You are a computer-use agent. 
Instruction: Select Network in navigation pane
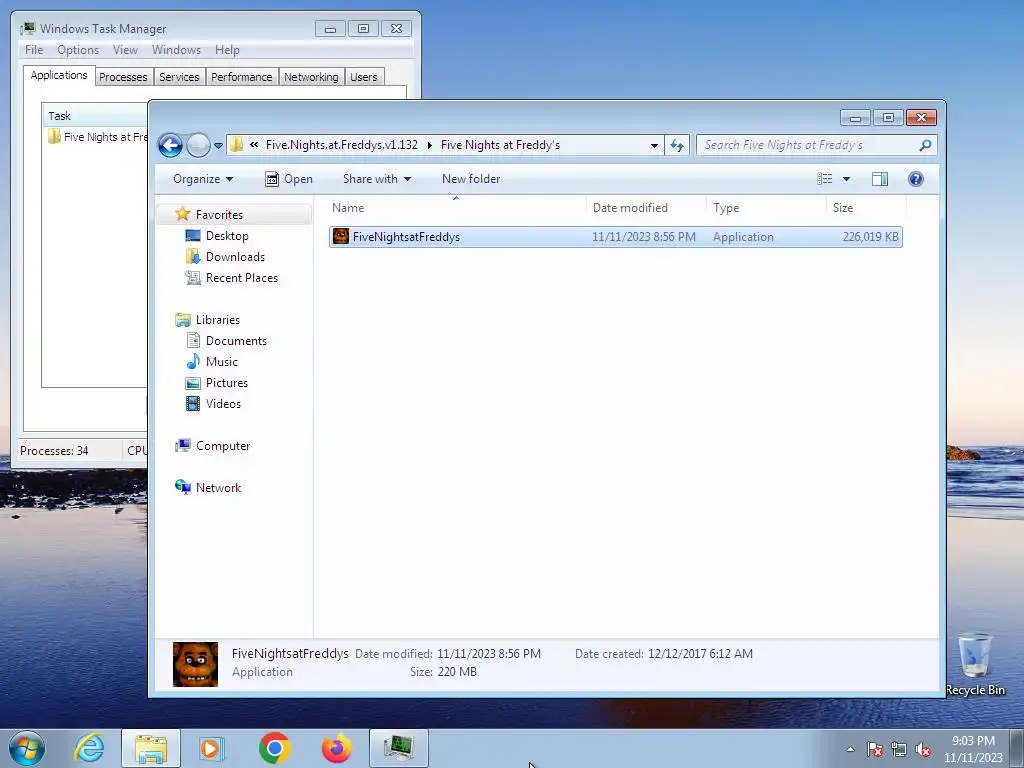[218, 488]
